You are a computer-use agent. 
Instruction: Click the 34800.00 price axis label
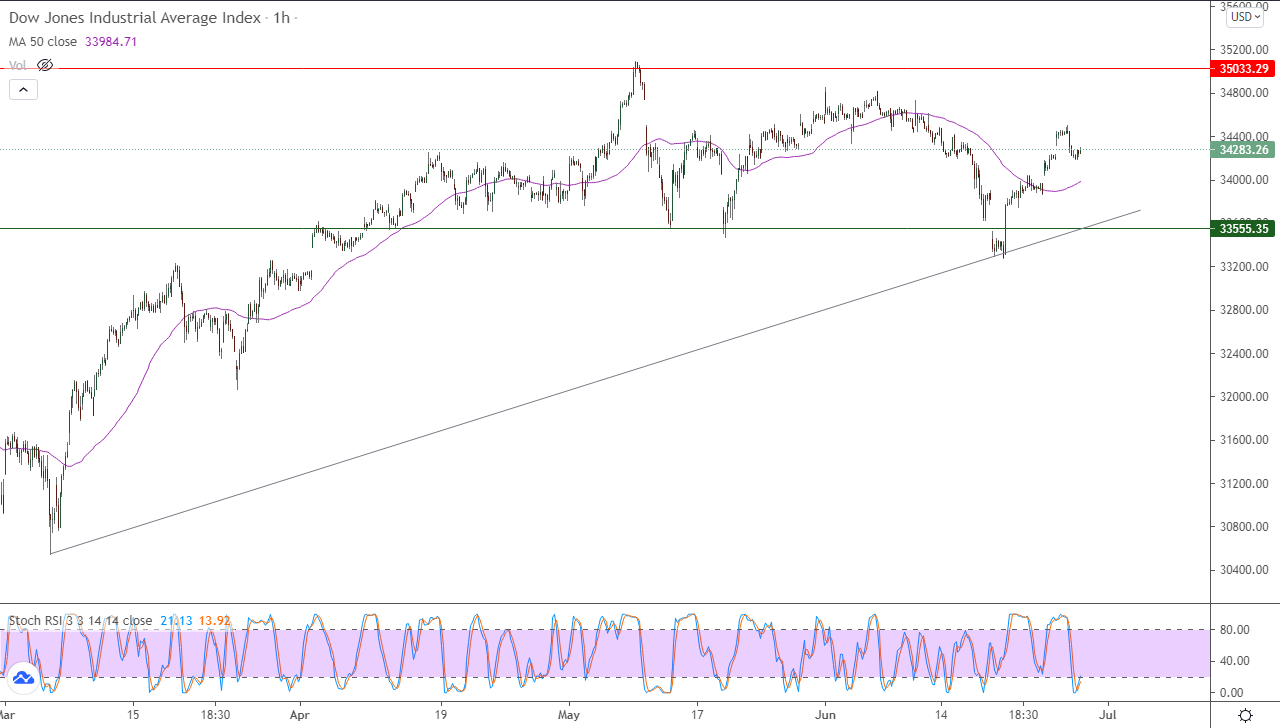[x=1242, y=93]
